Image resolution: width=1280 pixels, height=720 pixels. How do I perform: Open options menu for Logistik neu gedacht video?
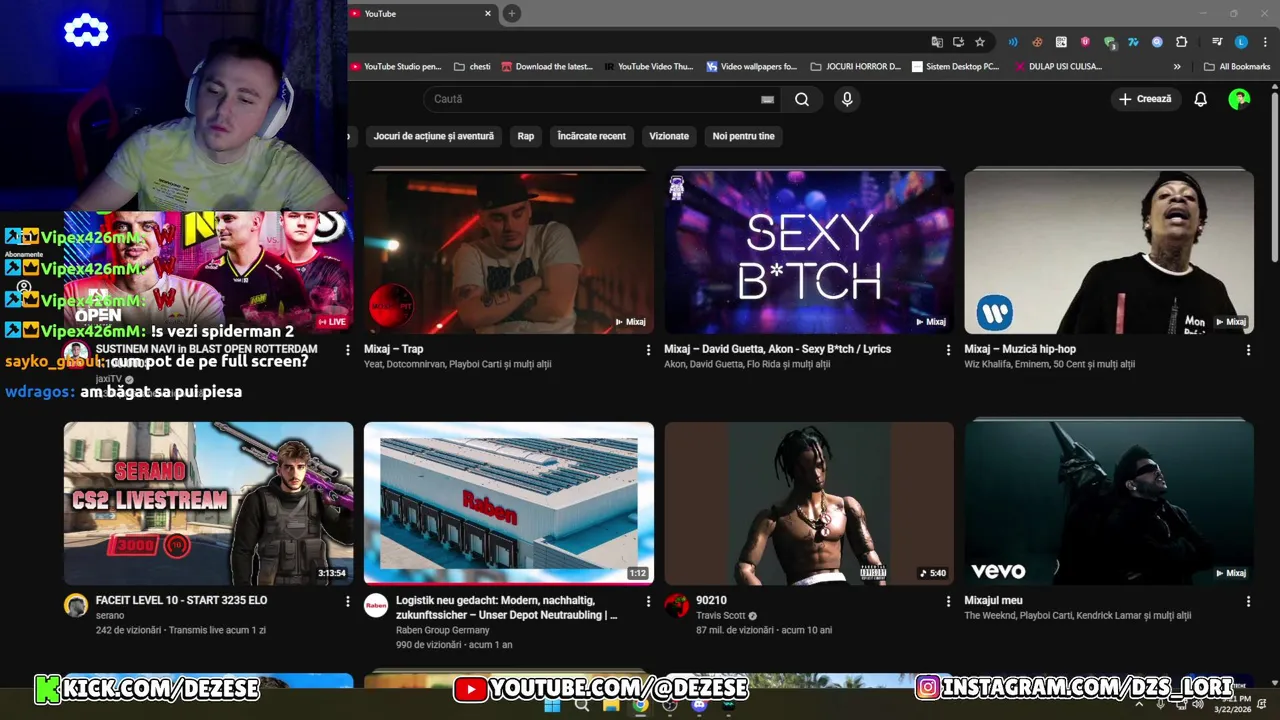(648, 601)
